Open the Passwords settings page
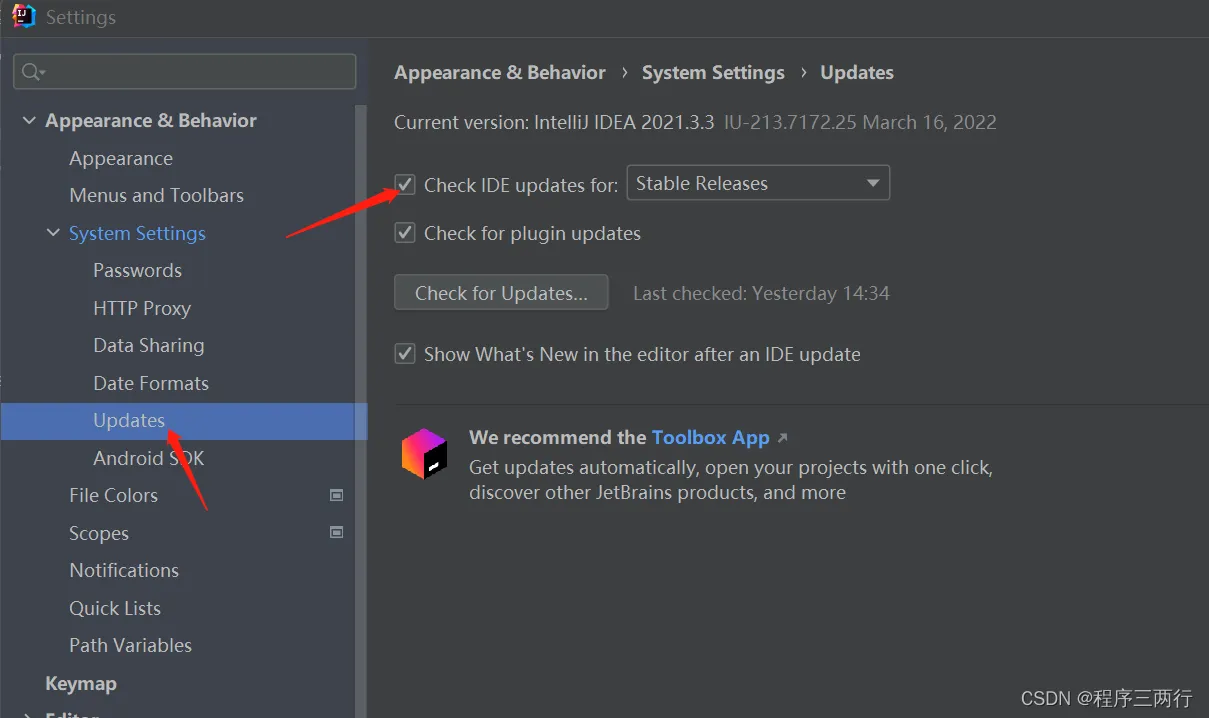 pyautogui.click(x=137, y=271)
